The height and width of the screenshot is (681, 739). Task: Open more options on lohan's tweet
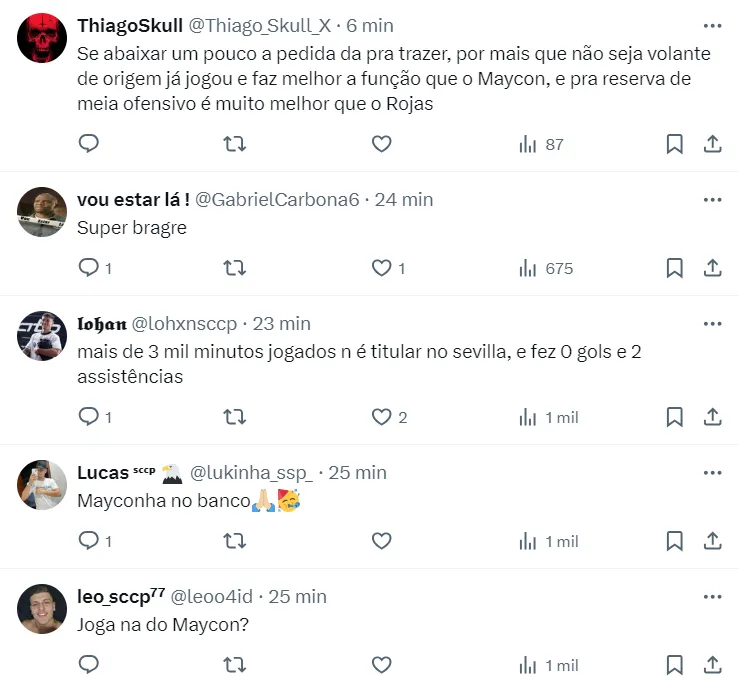tap(712, 324)
